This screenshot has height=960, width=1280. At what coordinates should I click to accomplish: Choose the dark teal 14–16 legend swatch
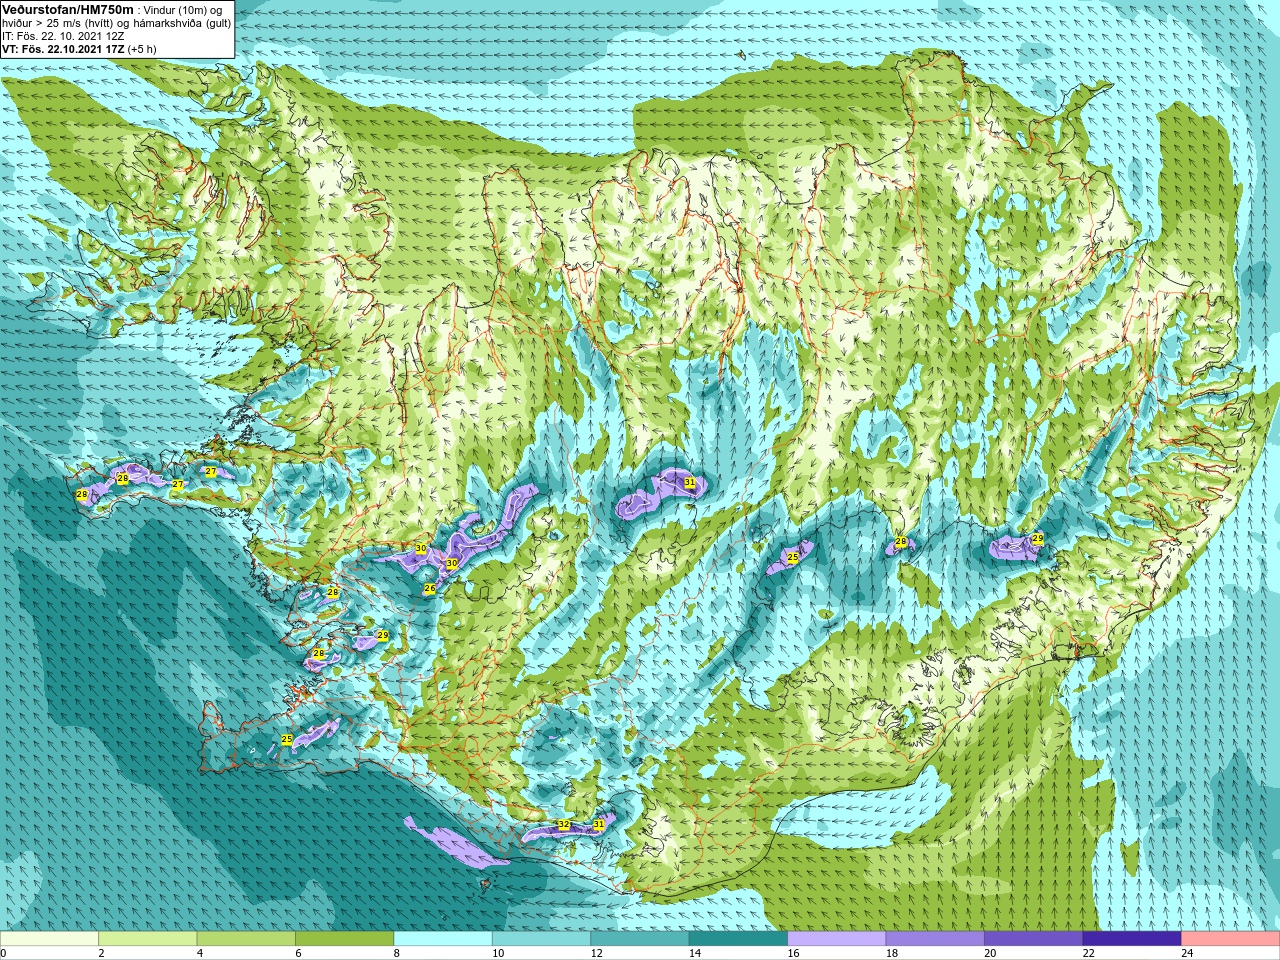click(x=738, y=939)
